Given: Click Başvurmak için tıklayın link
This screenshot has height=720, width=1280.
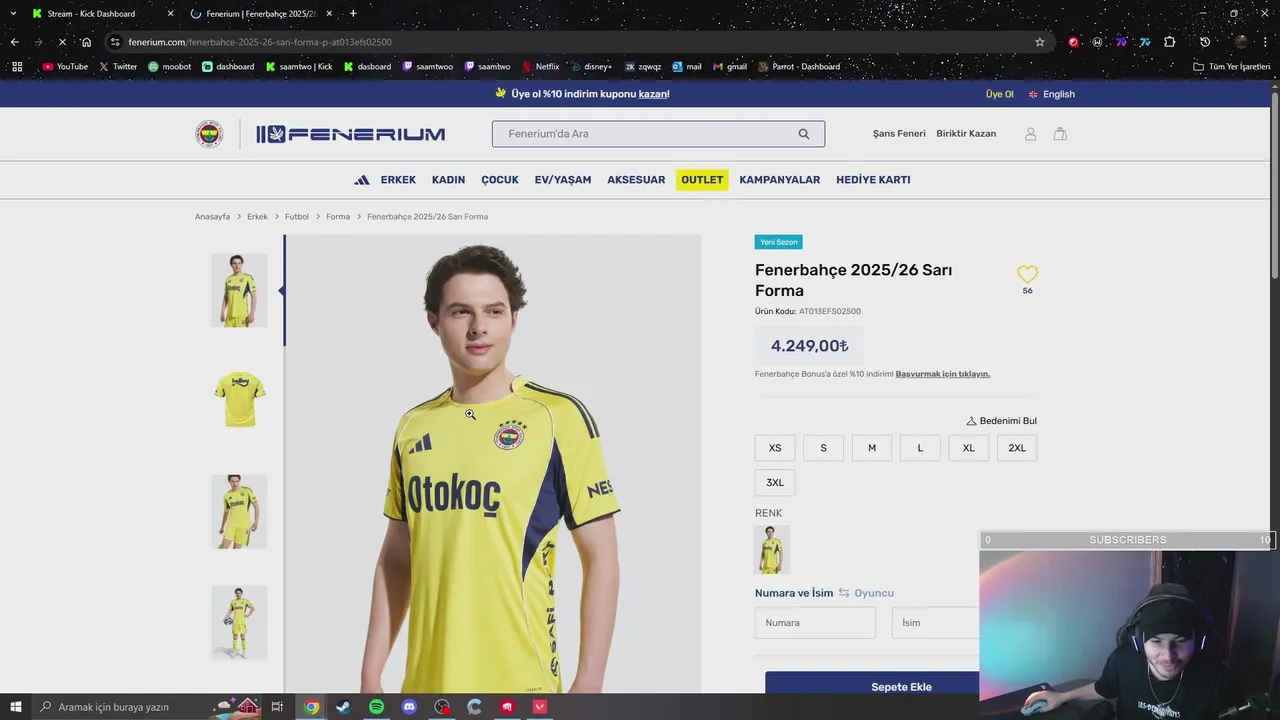Looking at the screenshot, I should click(x=943, y=374).
